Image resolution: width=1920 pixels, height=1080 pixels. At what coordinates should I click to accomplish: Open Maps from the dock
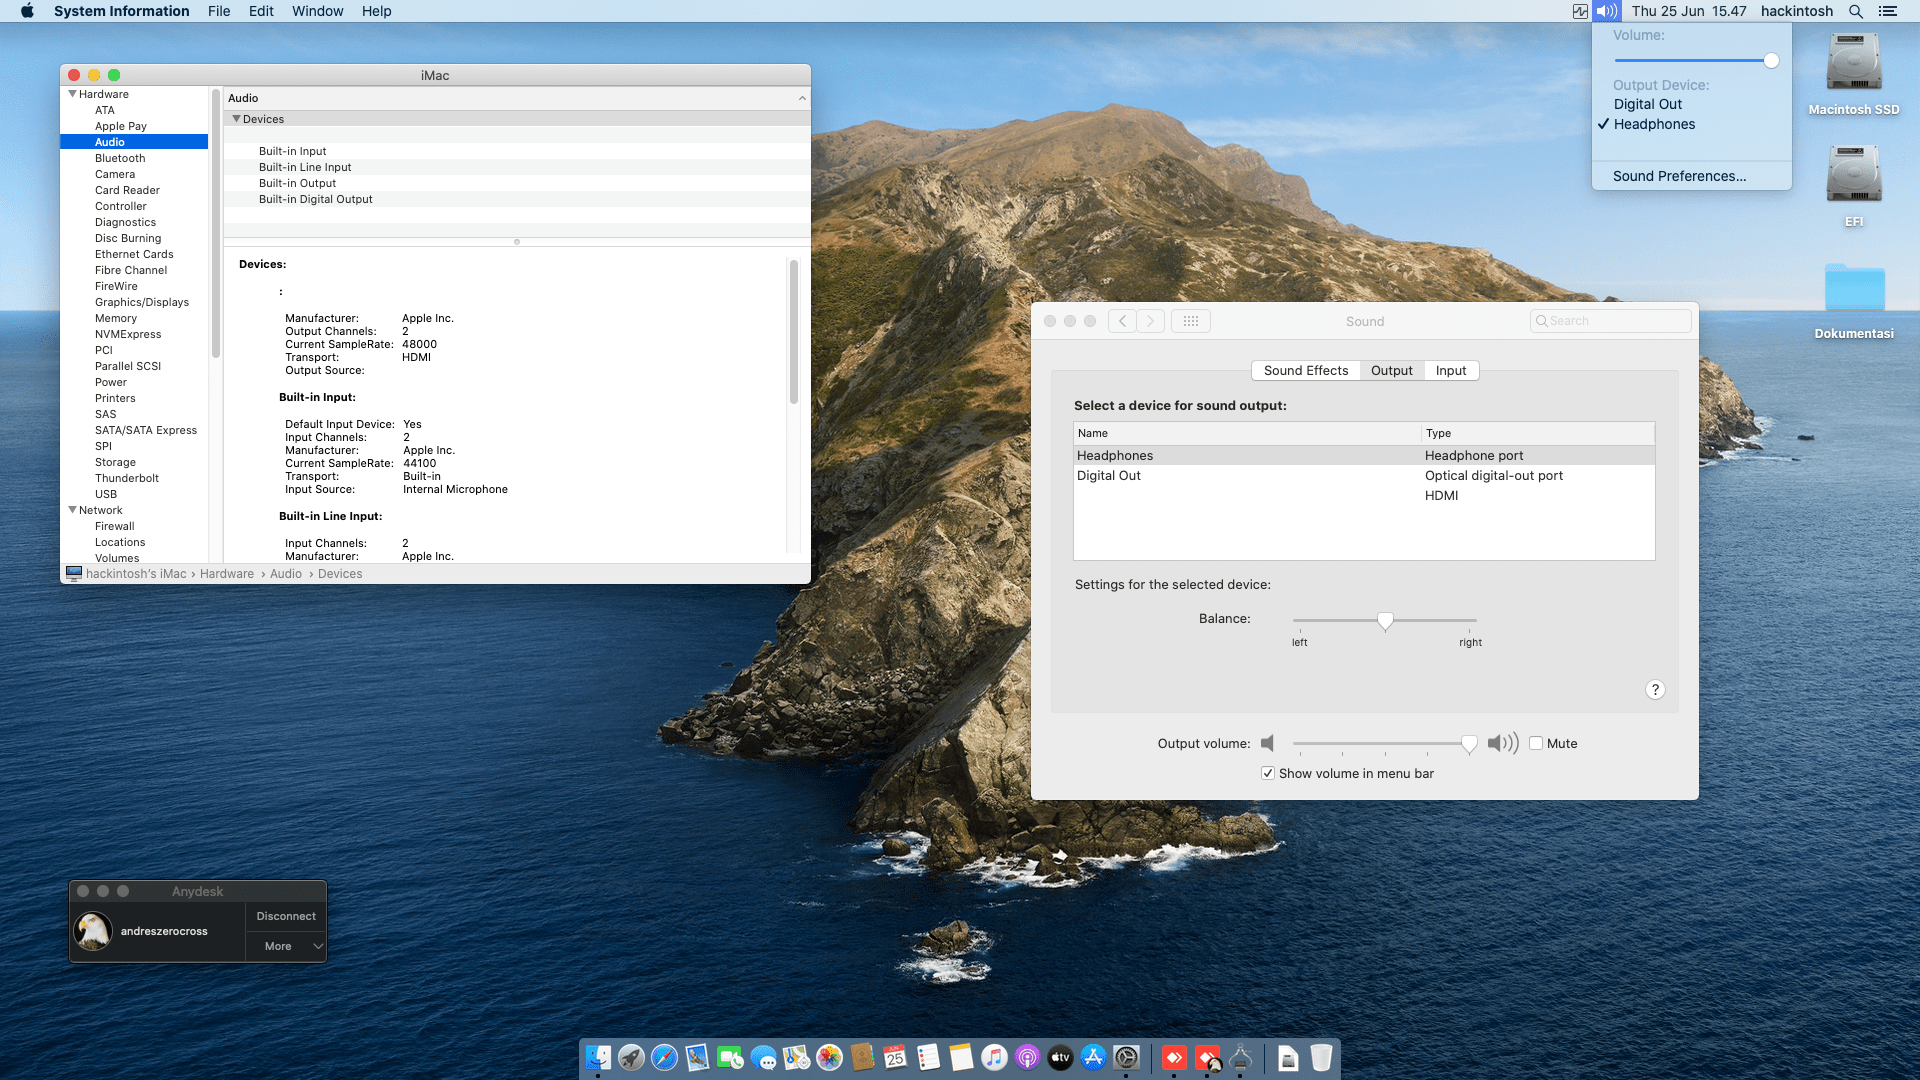pyautogui.click(x=796, y=1057)
